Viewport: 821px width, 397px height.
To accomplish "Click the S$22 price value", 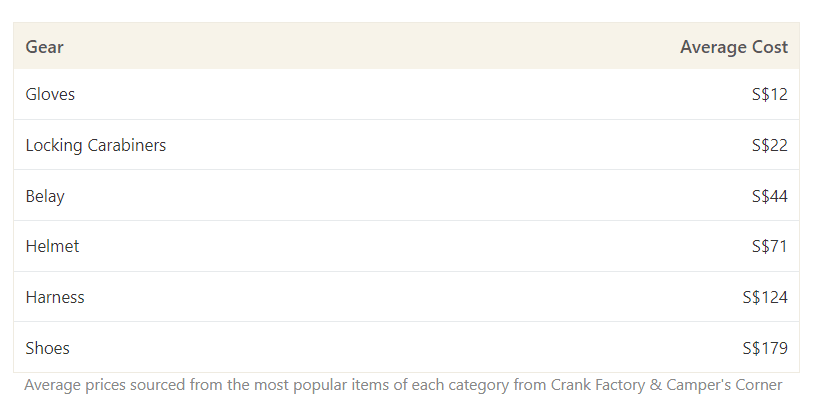I will [x=770, y=145].
